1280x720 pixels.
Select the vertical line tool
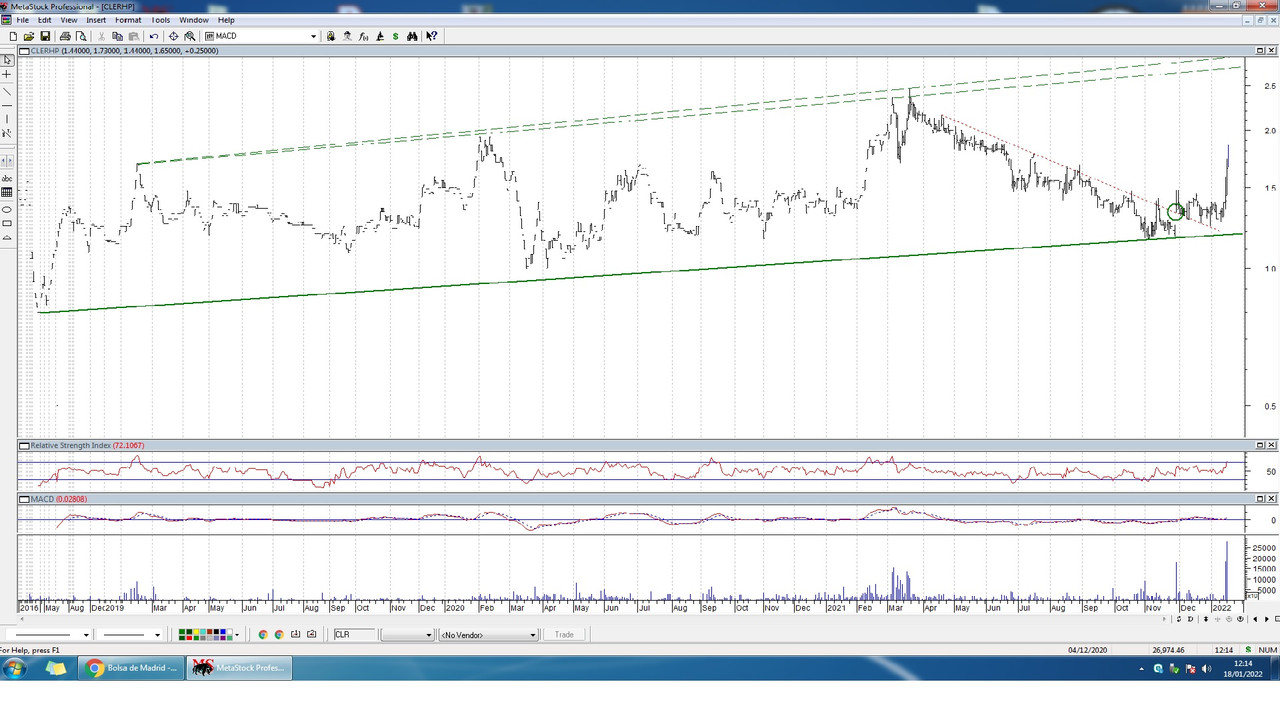[7, 119]
